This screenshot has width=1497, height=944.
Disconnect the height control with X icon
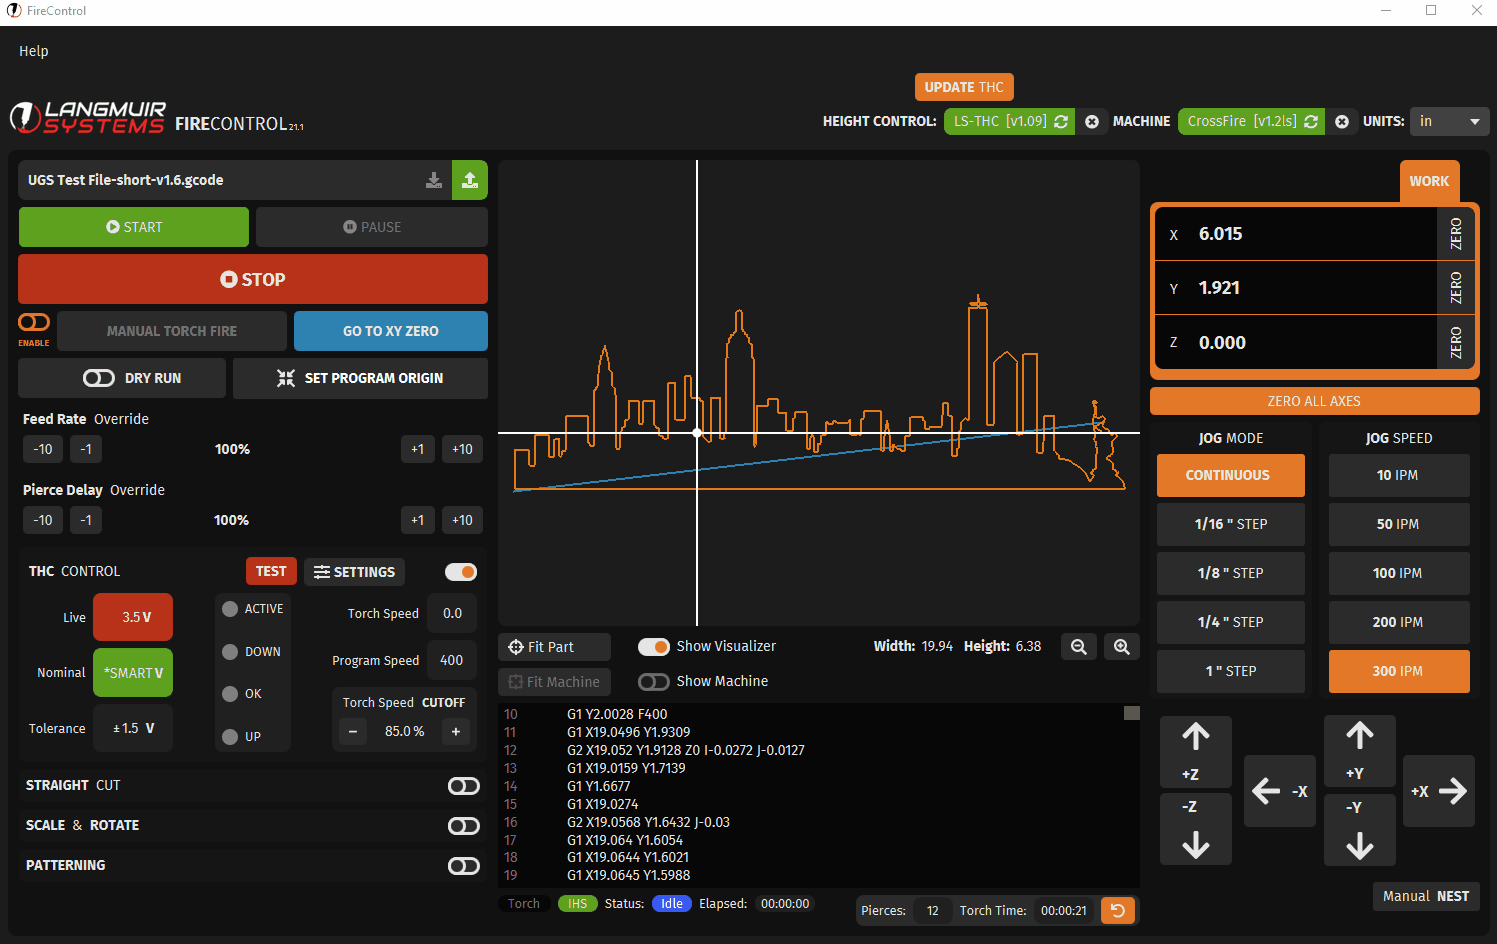pyautogui.click(x=1092, y=122)
